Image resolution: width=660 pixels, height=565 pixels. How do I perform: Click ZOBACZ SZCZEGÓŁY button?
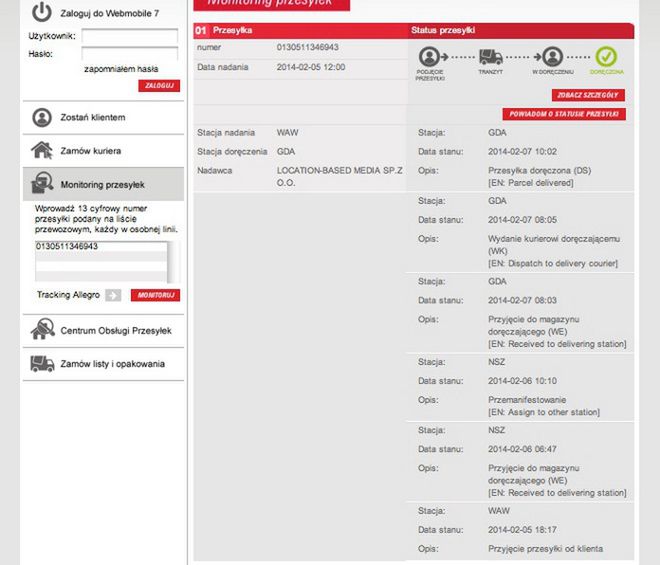pyautogui.click(x=588, y=95)
